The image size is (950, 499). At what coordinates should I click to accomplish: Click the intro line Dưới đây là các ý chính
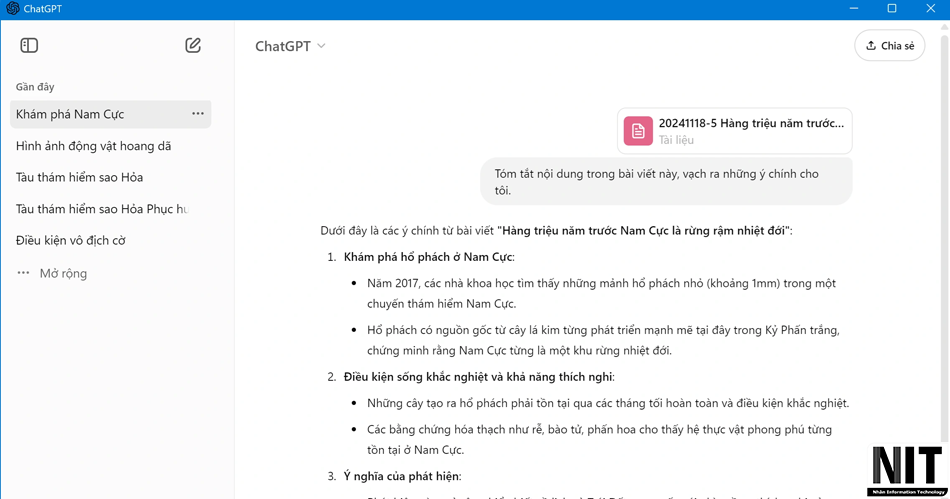556,230
